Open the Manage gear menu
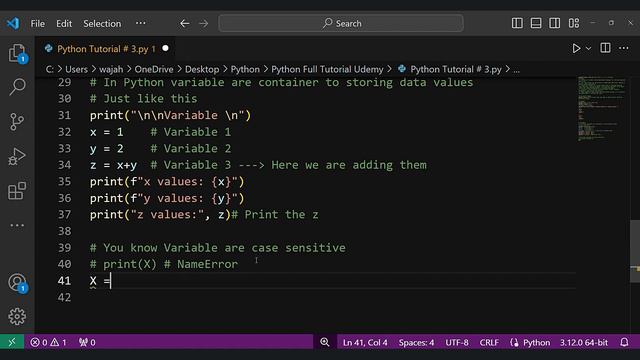 pos(17,316)
